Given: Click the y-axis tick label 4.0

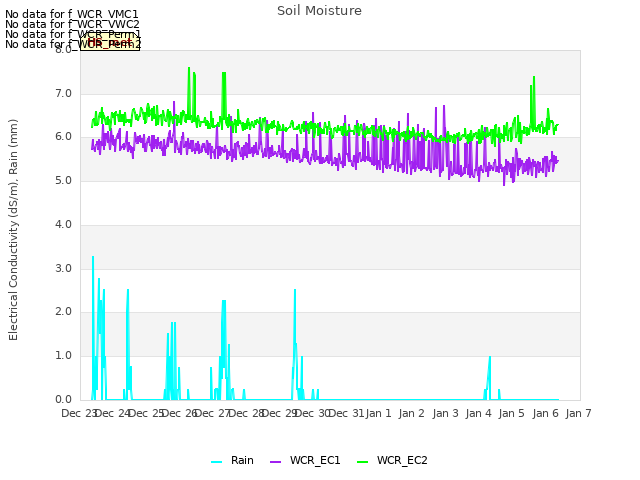Looking at the screenshot, I should click(x=63, y=224).
